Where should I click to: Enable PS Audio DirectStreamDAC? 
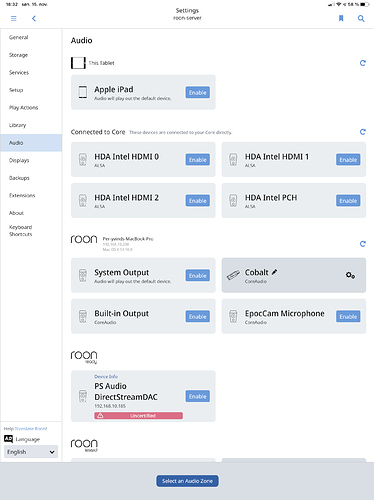coord(198,396)
